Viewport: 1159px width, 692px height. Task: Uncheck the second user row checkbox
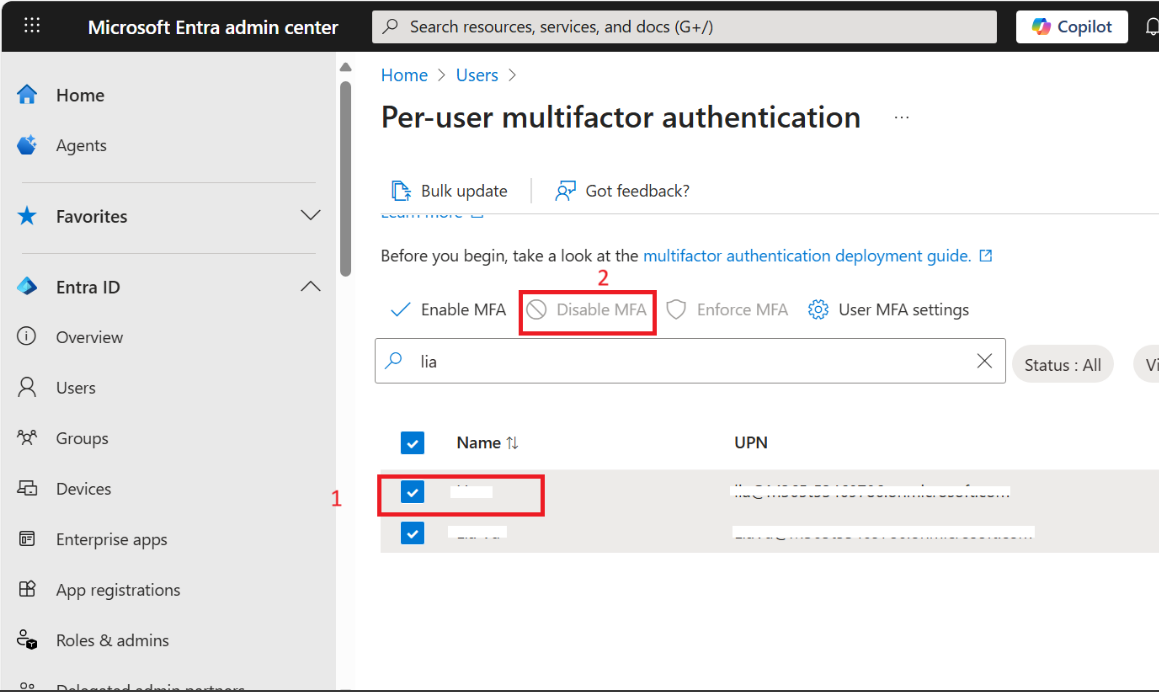coord(413,533)
